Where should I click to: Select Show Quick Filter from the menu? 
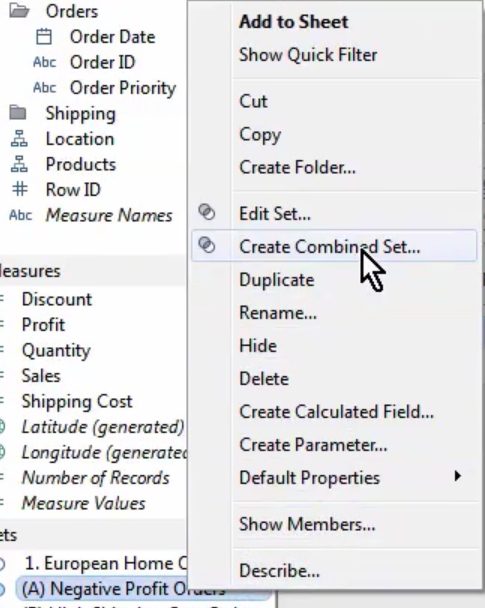[308, 55]
